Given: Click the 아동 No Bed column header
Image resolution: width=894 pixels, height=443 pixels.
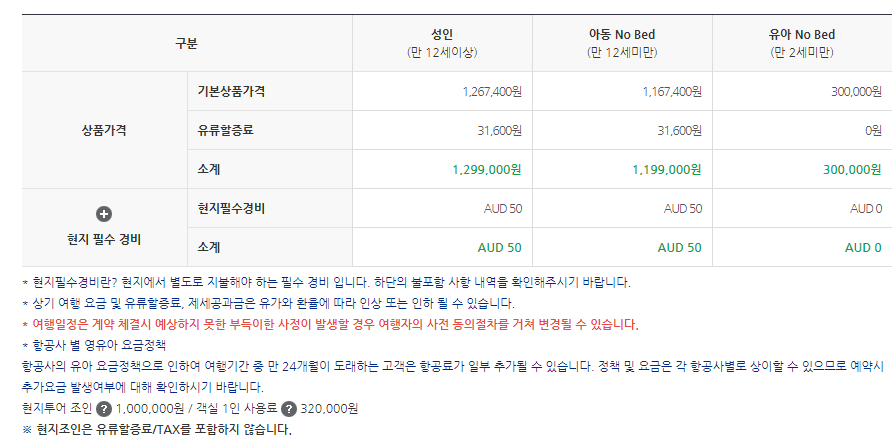Looking at the screenshot, I should (x=622, y=43).
